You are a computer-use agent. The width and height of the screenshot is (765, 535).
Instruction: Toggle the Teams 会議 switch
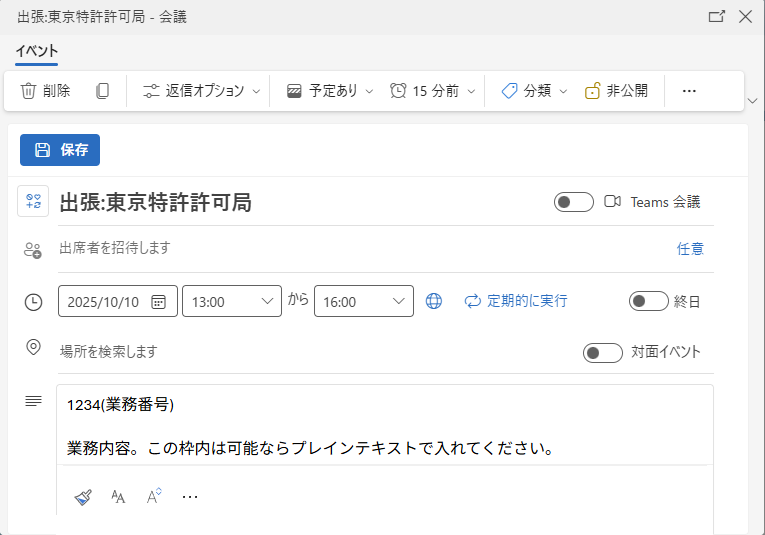pyautogui.click(x=574, y=202)
